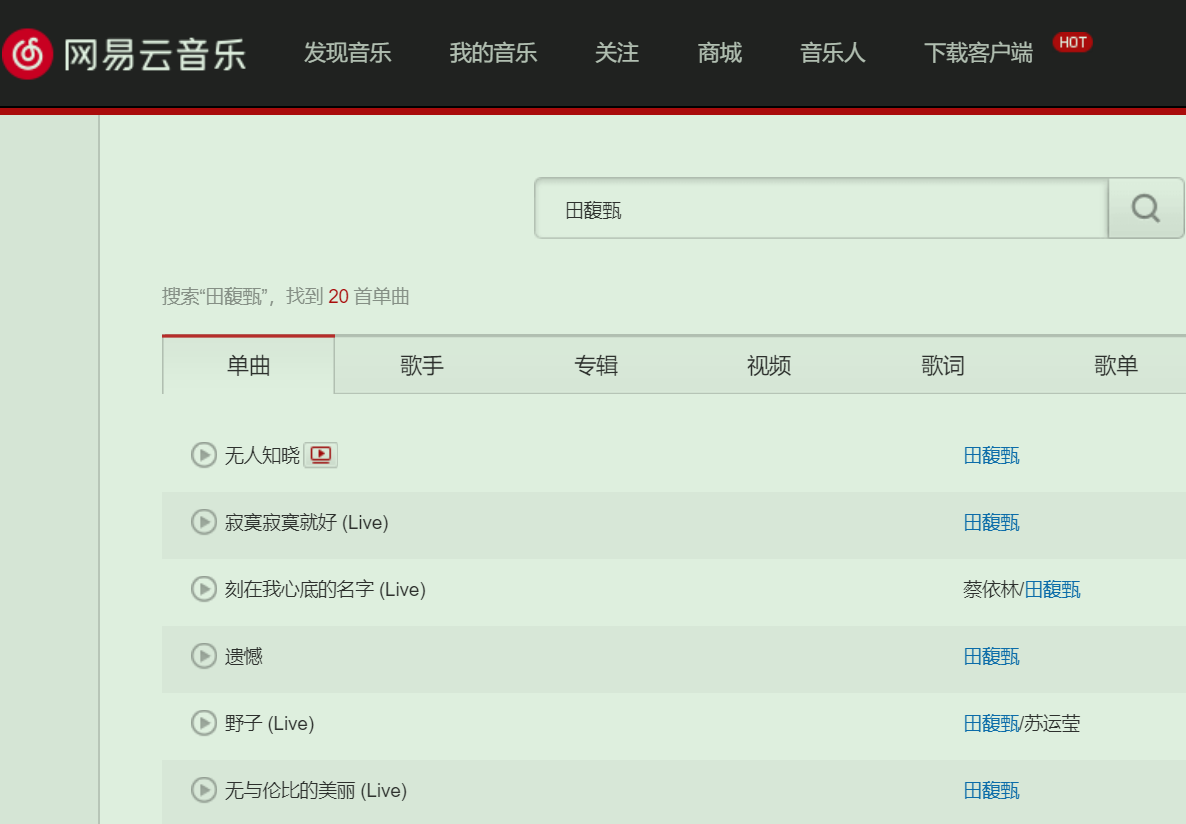This screenshot has width=1186, height=824.
Task: Click the NetEase Cloud Music logo
Action: pyautogui.click(x=124, y=53)
